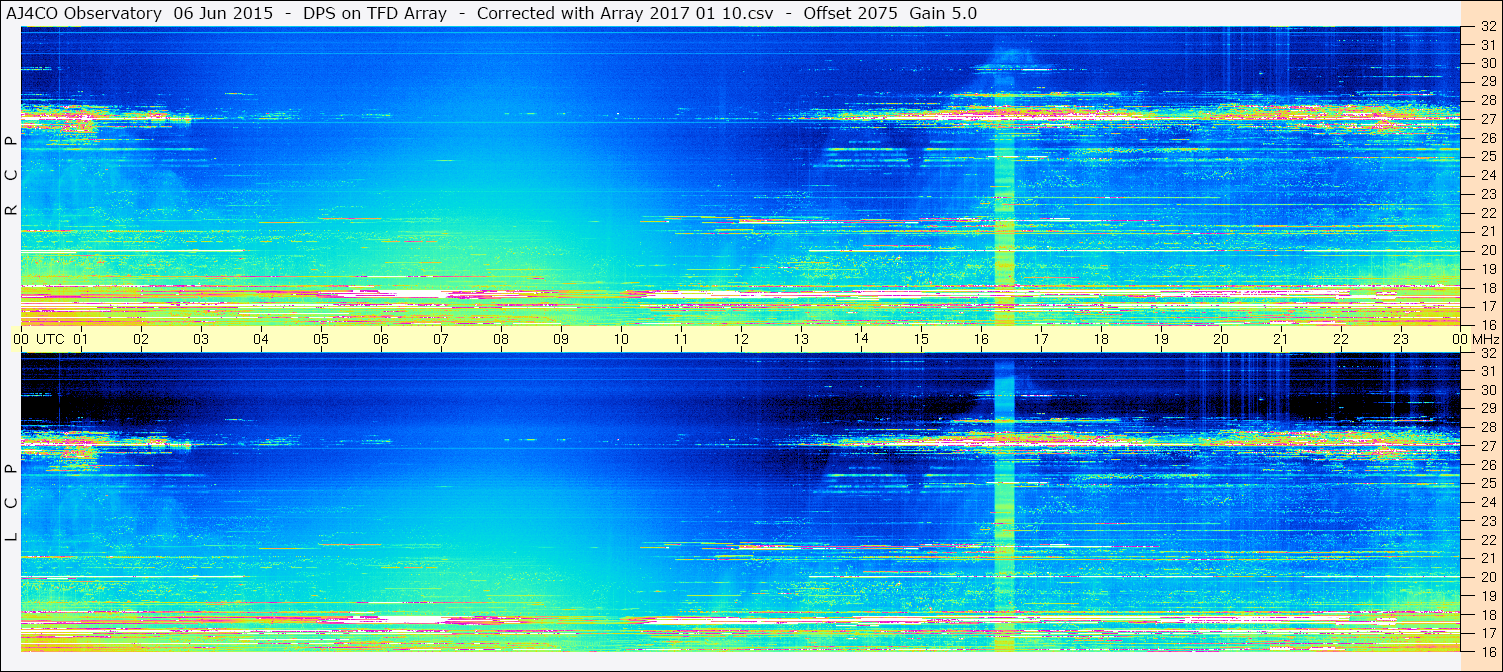The height and width of the screenshot is (672, 1503).
Task: Click hour 21 on the UTC time axis
Action: [x=1281, y=339]
